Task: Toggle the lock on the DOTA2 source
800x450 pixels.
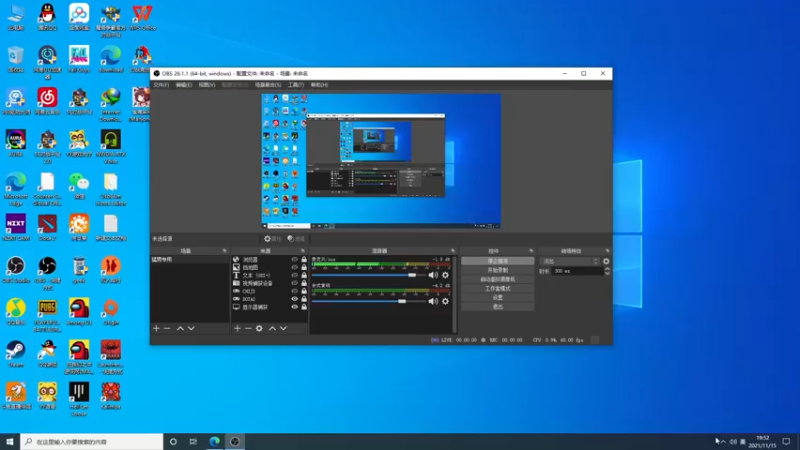Action: pos(304,299)
